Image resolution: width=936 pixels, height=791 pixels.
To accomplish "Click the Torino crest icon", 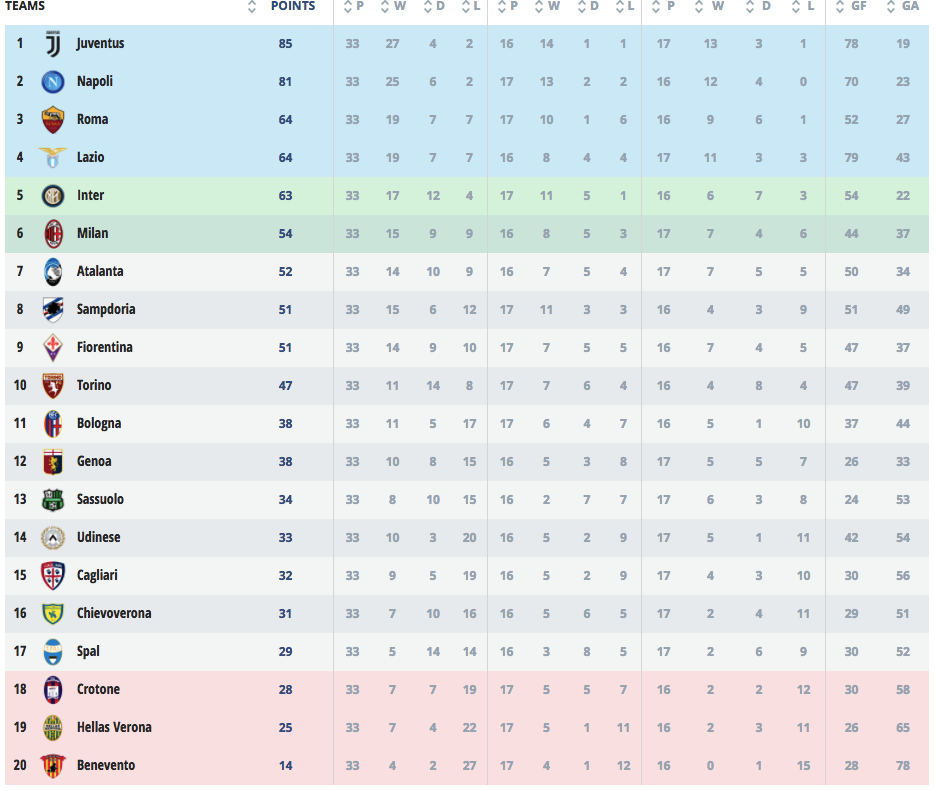I will 53,386.
